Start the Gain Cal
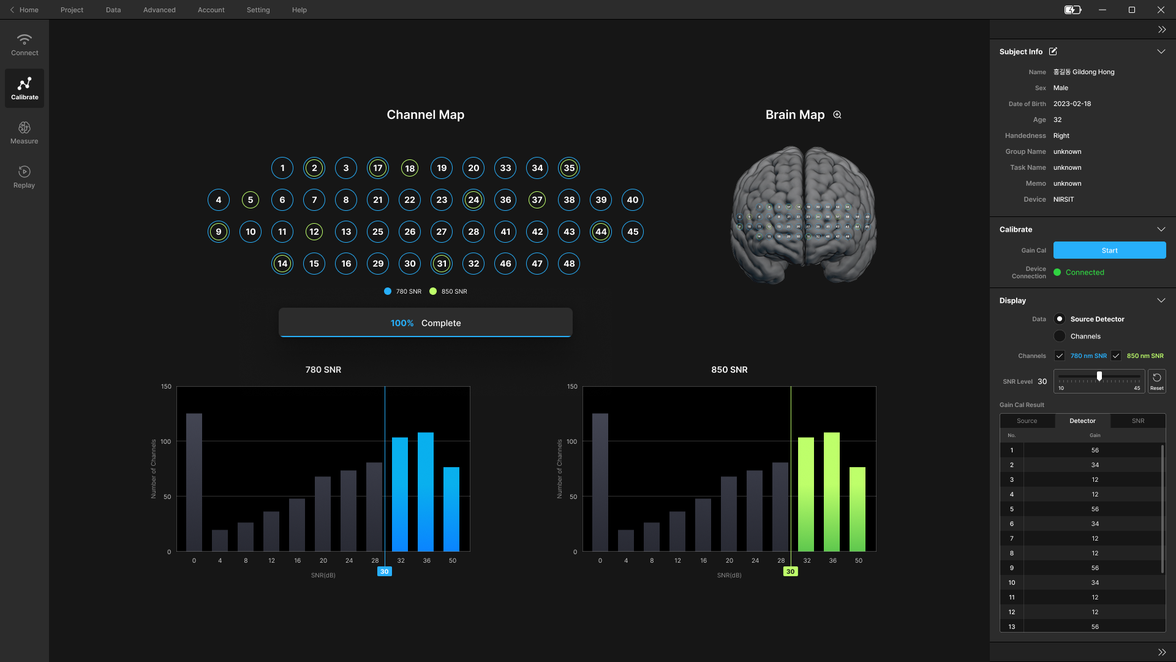Viewport: 1176px width, 662px height. click(1109, 250)
